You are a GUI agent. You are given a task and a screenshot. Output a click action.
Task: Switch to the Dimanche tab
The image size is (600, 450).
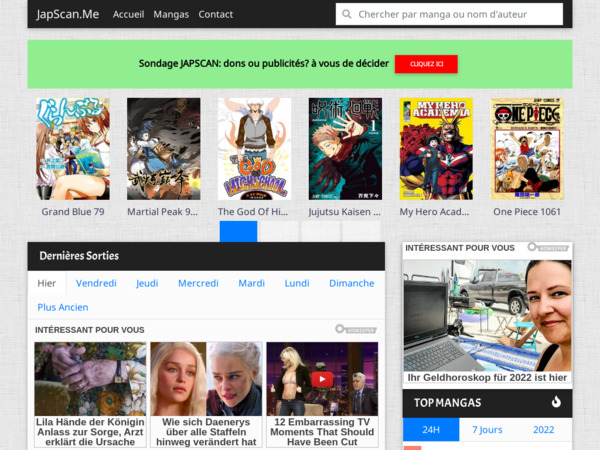352,283
